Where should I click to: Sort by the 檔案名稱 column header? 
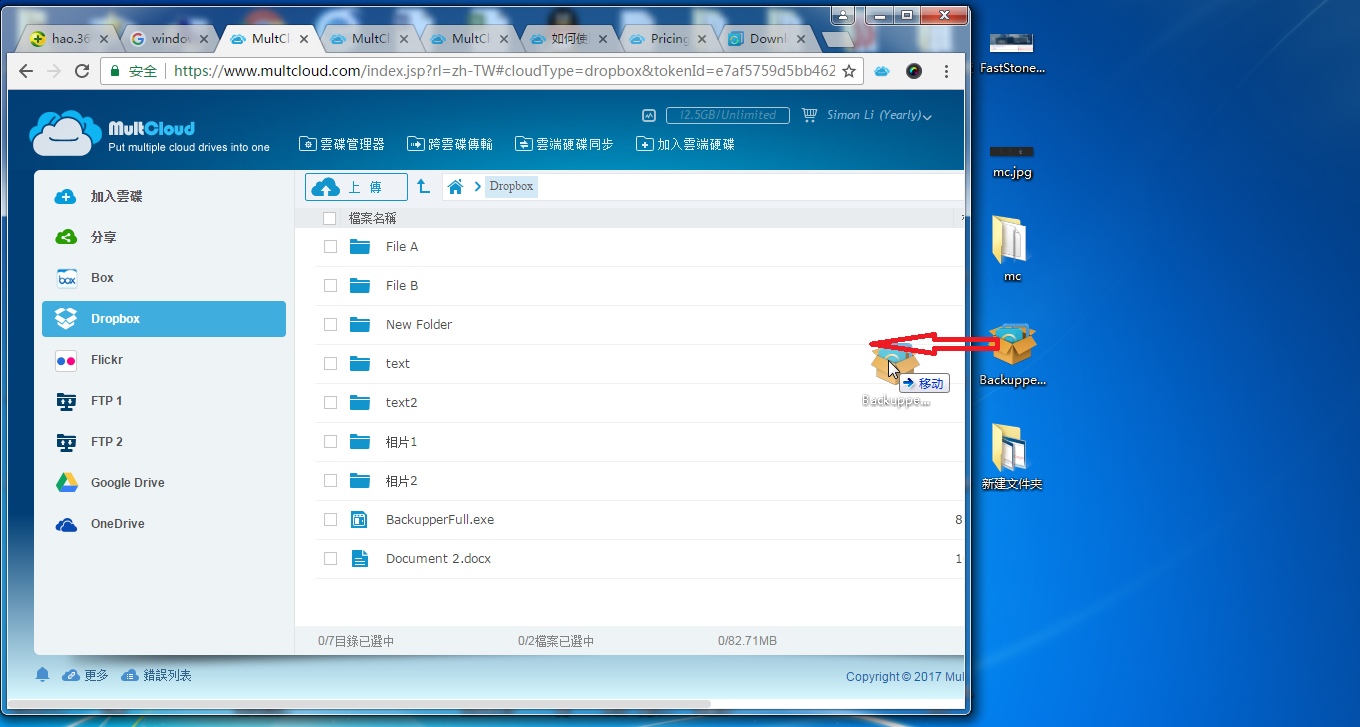pyautogui.click(x=372, y=218)
